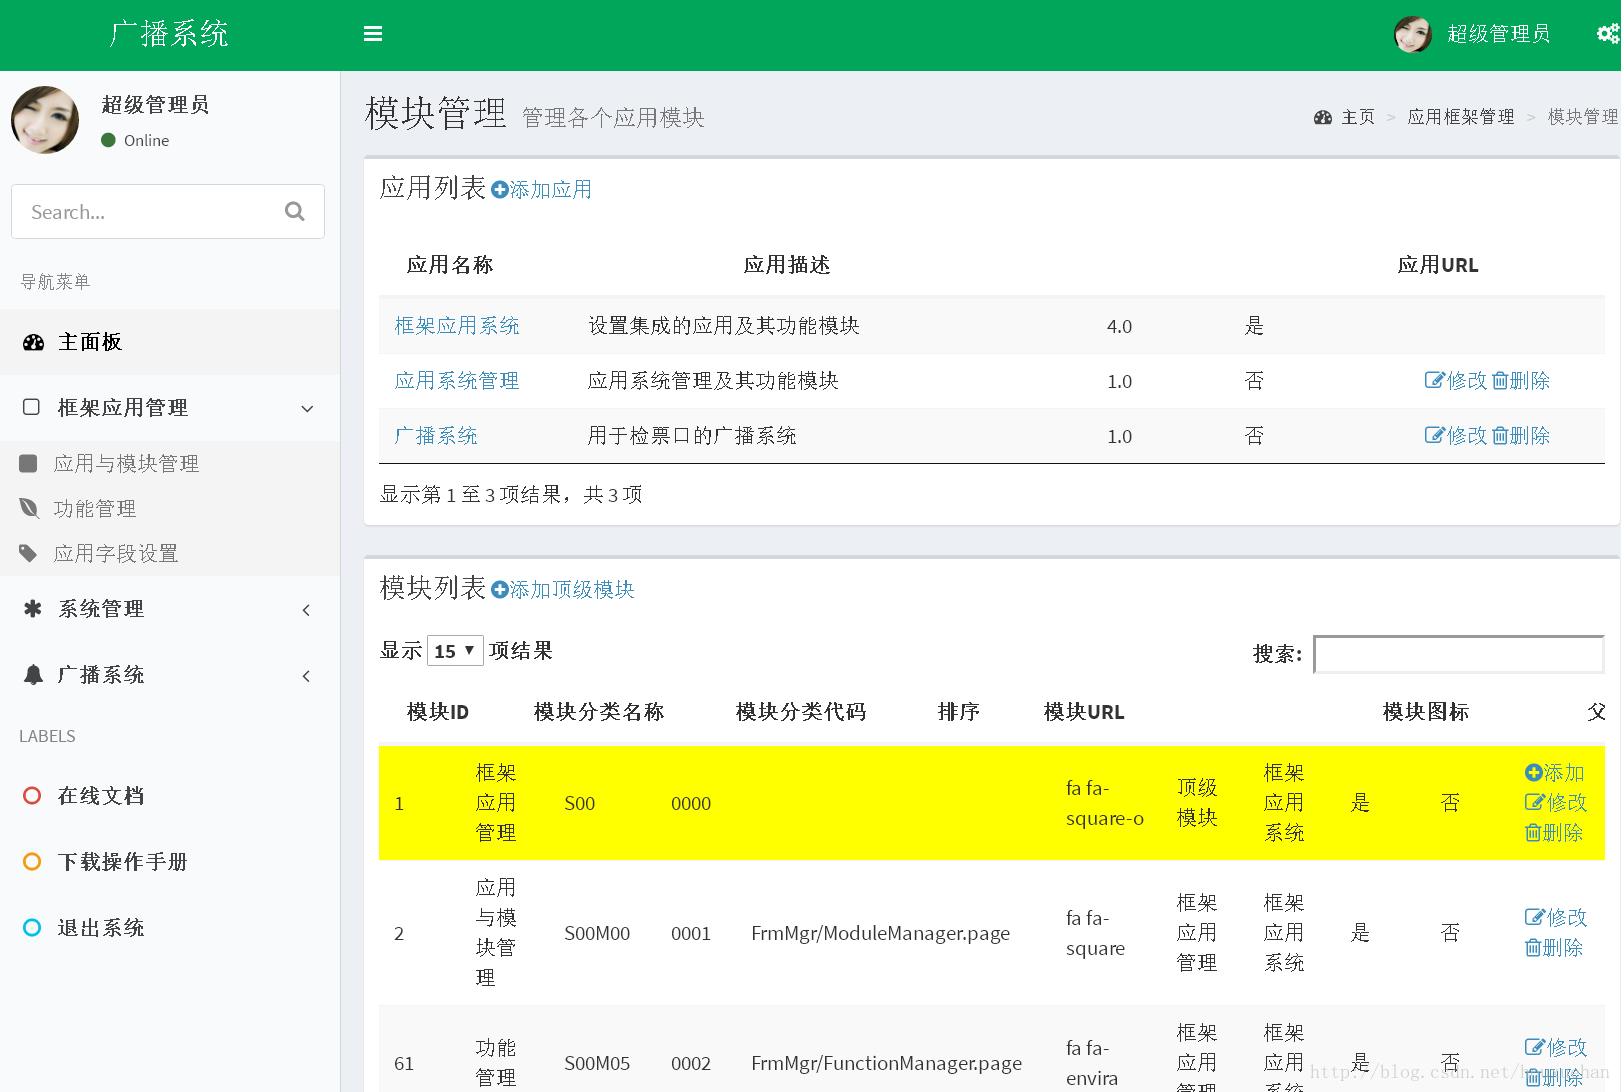
Task: Click the dashboard icon beside 主面板
Action: [x=33, y=342]
